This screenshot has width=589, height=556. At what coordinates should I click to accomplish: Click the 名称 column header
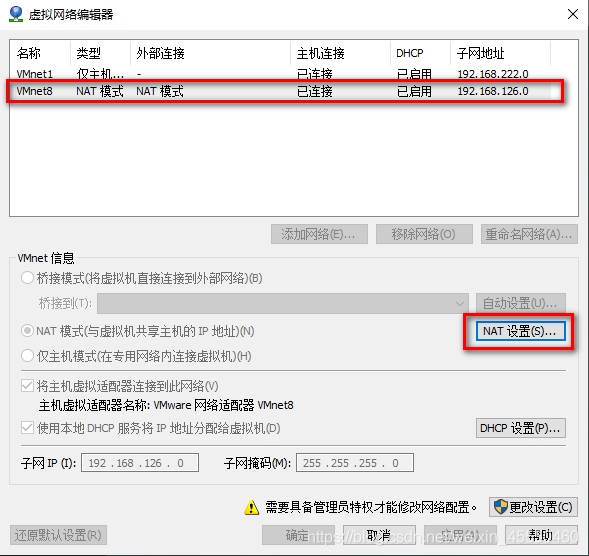pos(40,53)
